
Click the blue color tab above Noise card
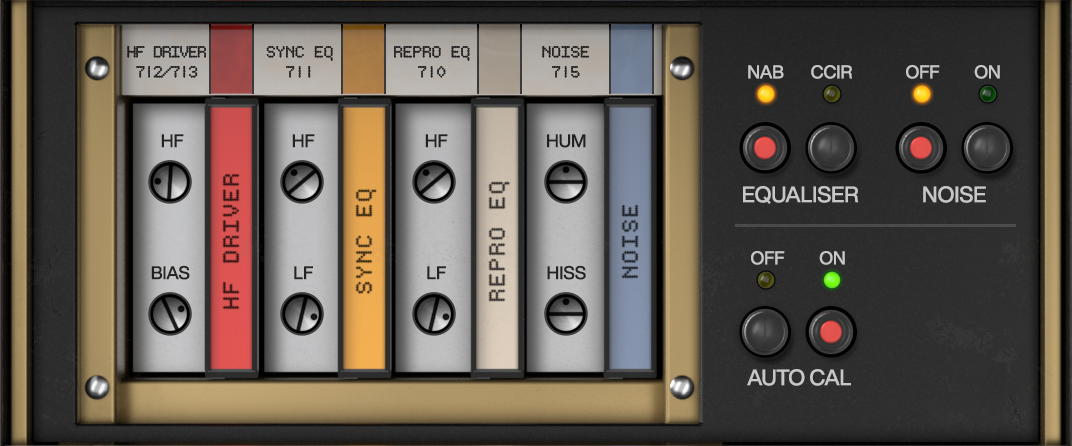pyautogui.click(x=632, y=60)
